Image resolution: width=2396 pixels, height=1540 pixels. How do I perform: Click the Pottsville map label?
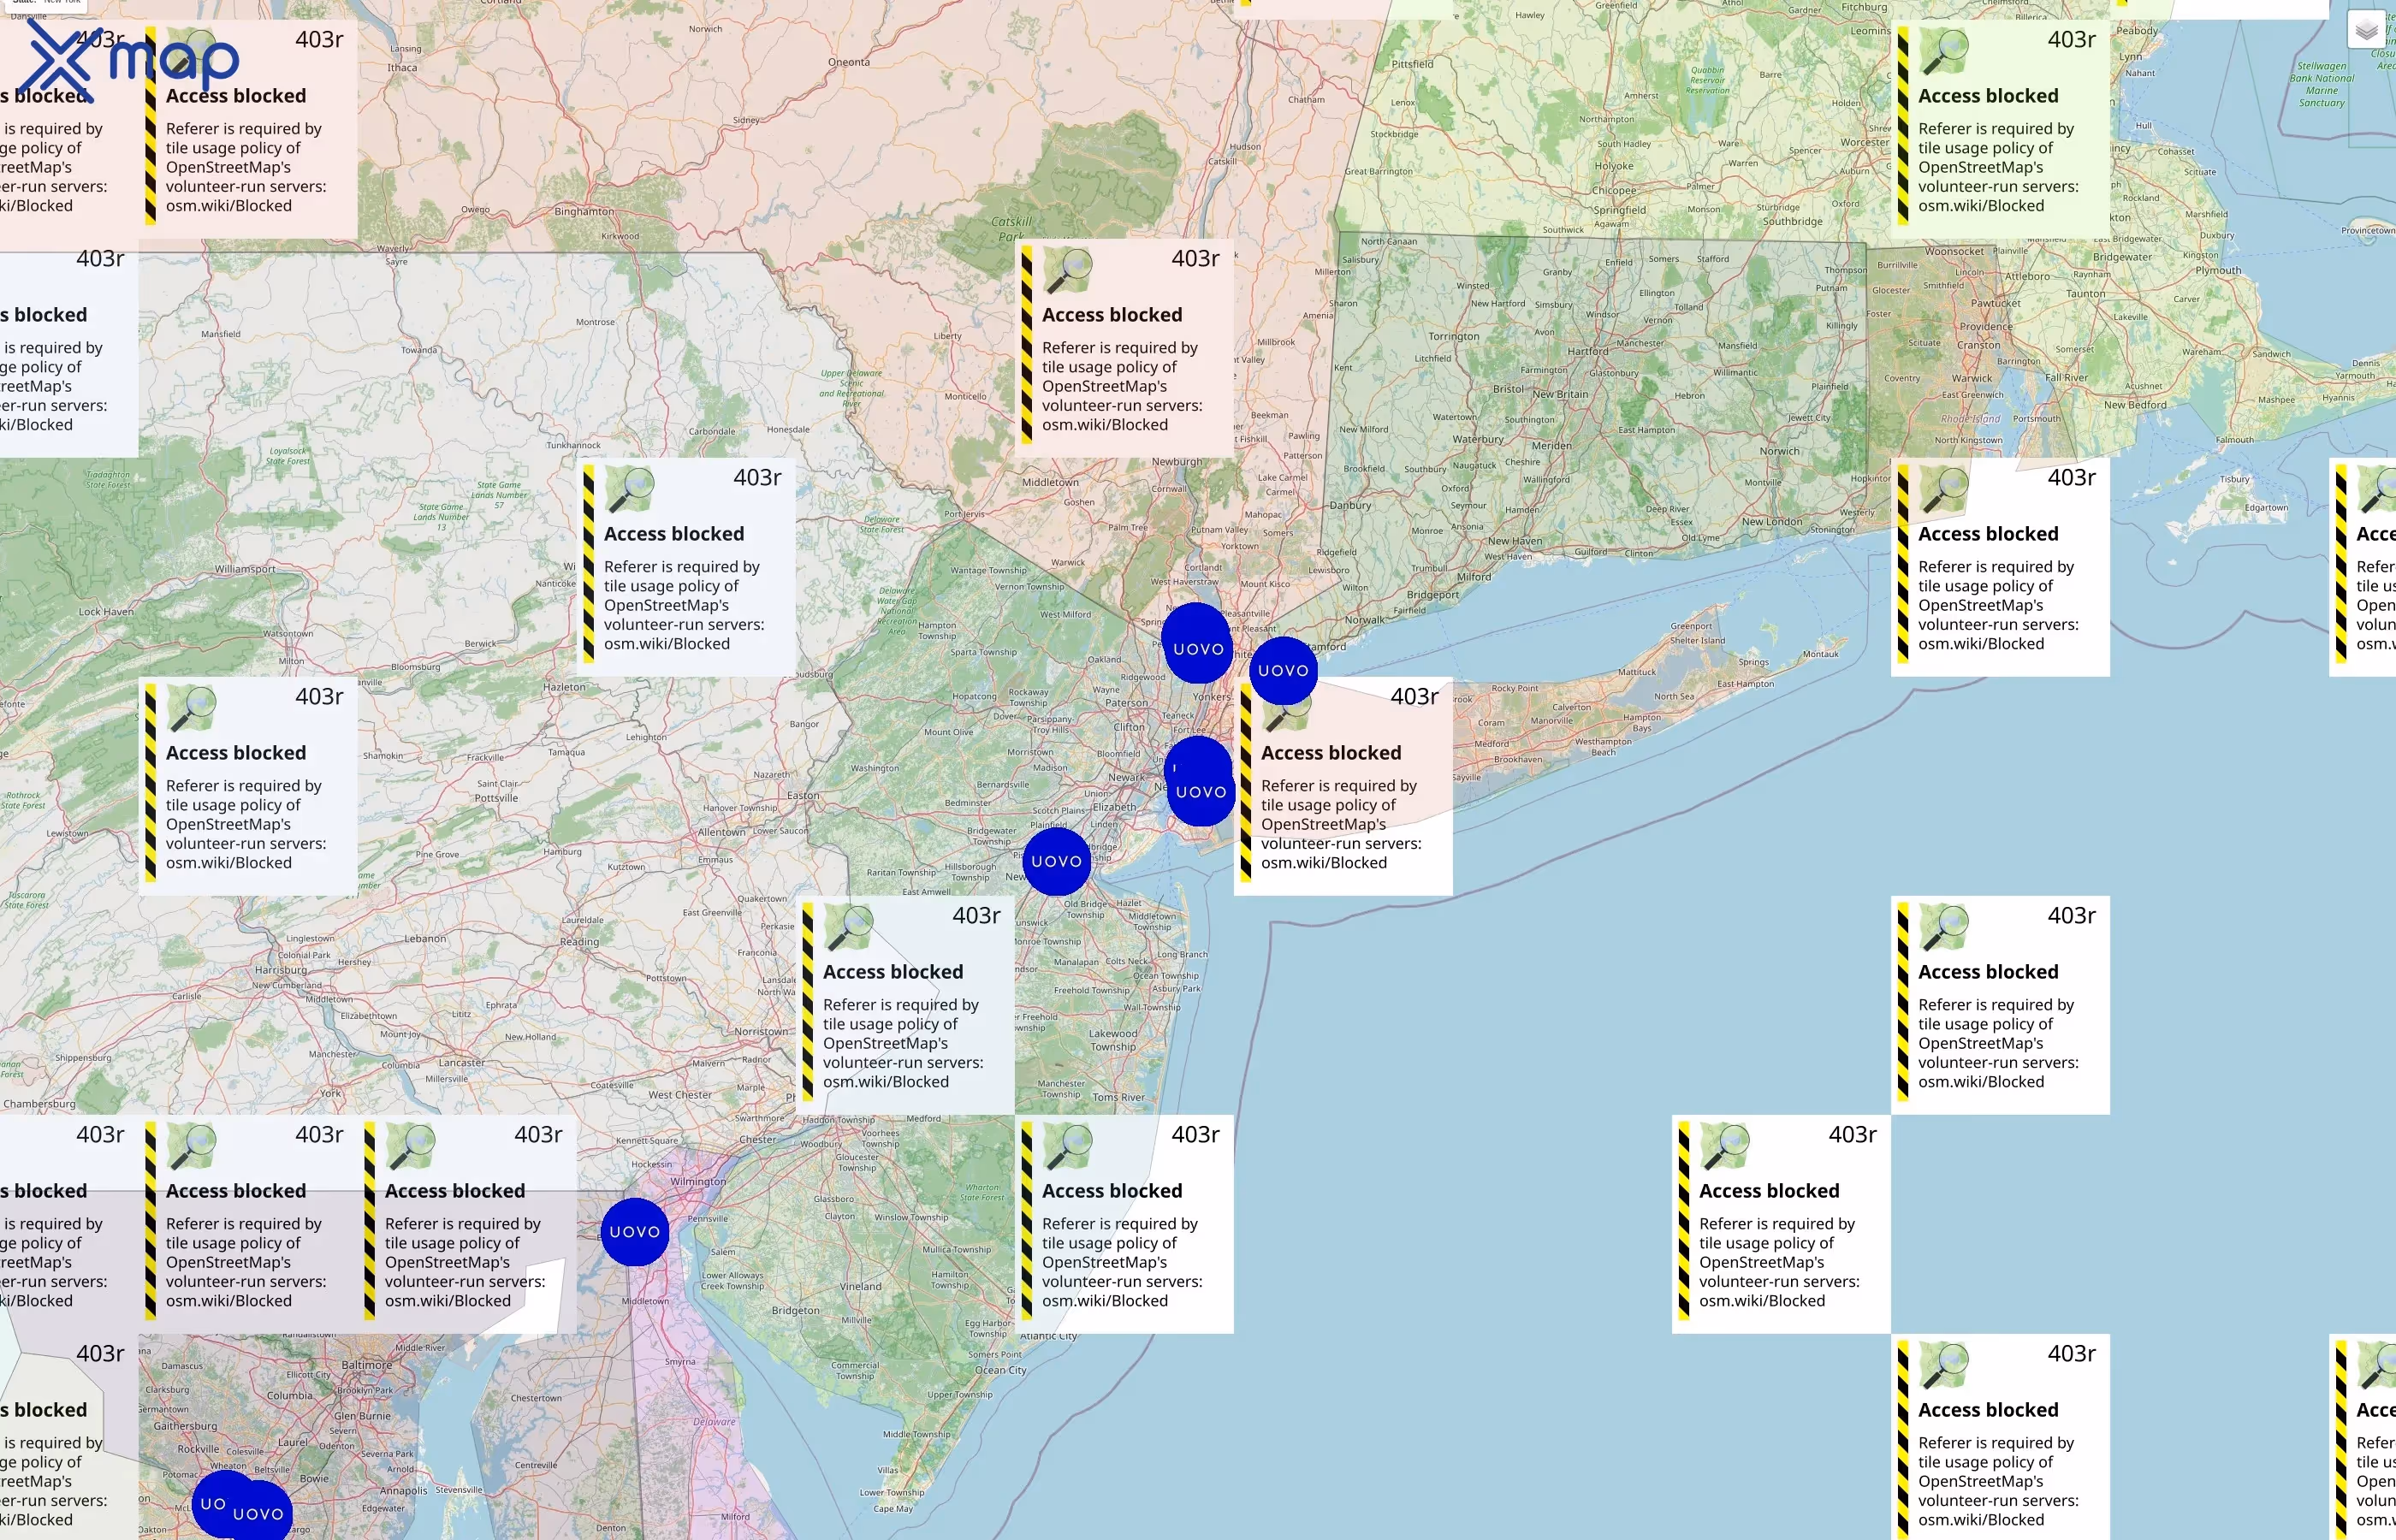tap(496, 798)
